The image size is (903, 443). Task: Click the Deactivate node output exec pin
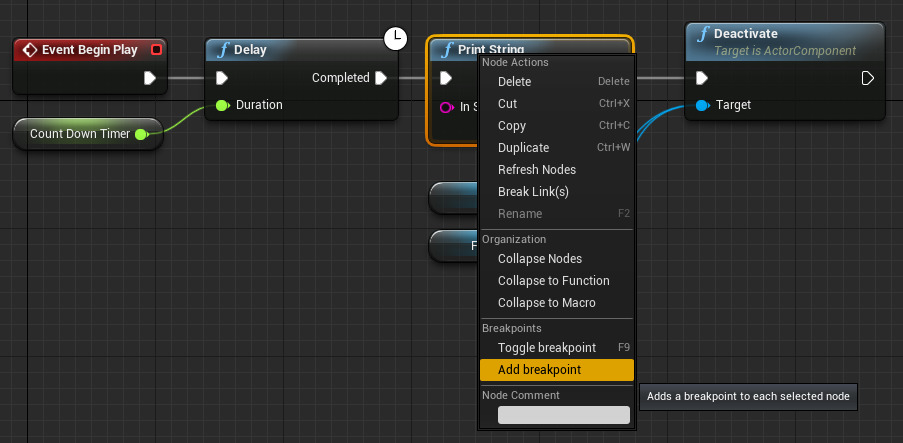[x=868, y=78]
